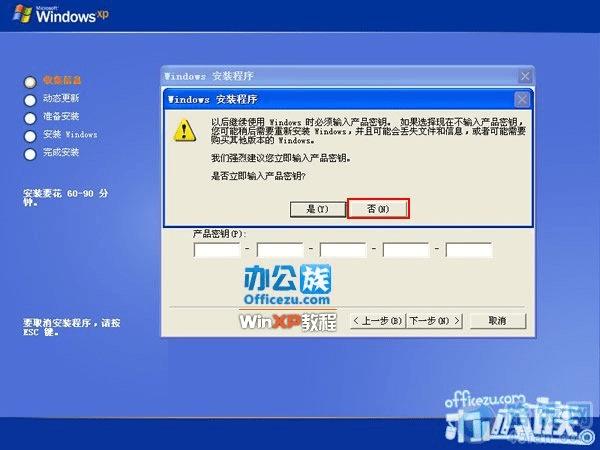
Task: Click the 要取消安装程序,请按 ESC 键 text
Action: [72, 327]
